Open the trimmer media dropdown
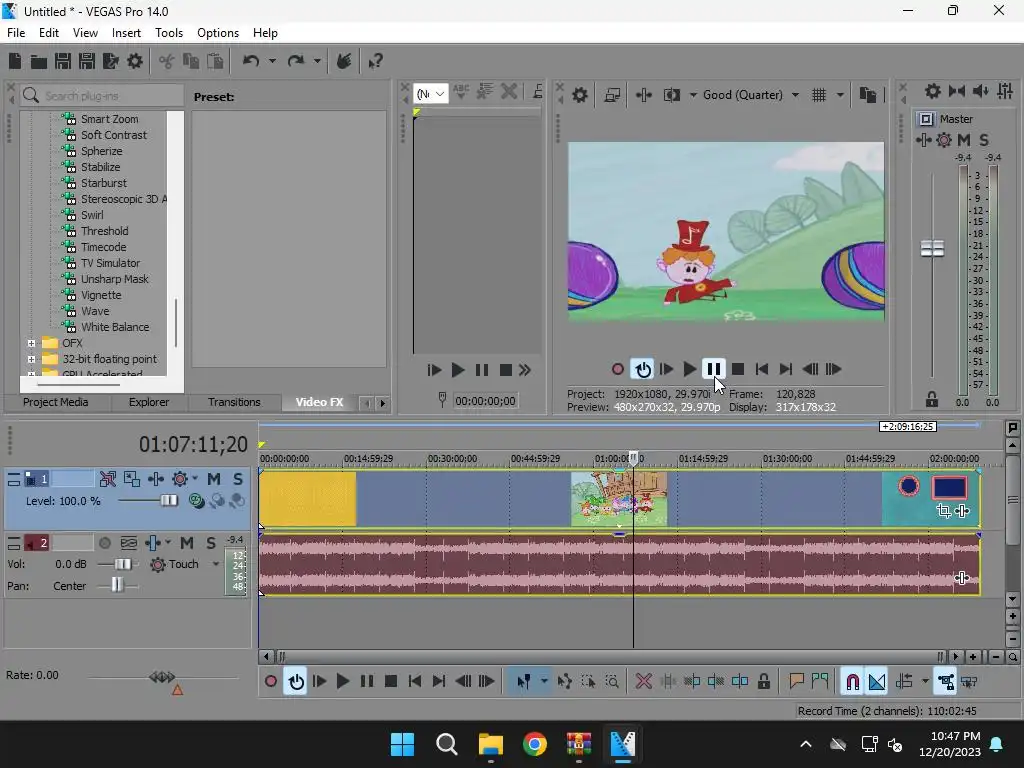This screenshot has width=1024, height=768. click(x=431, y=94)
